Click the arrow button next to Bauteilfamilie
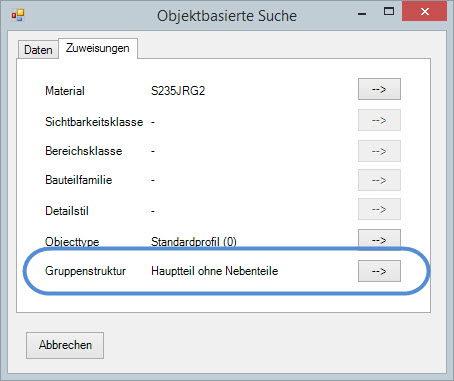 [379, 180]
